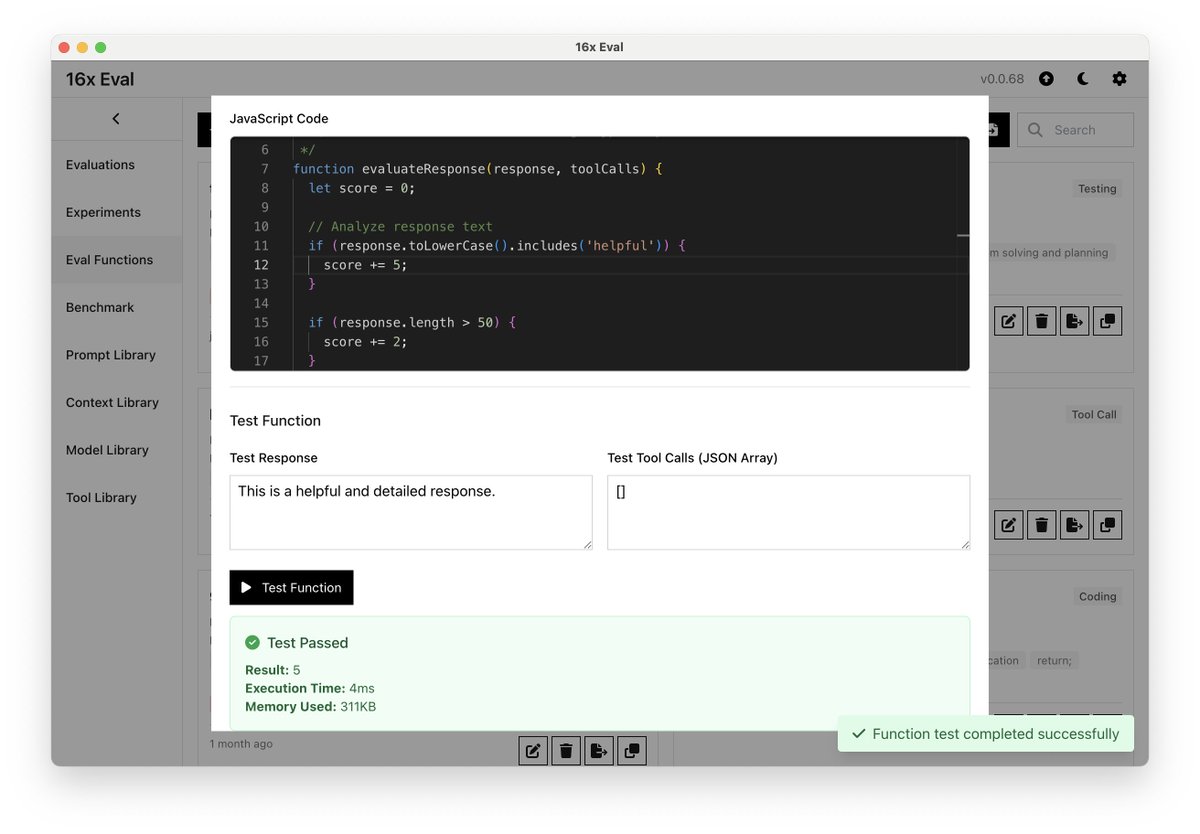
Task: Click the 1 month ago timestamp
Action: (x=241, y=744)
